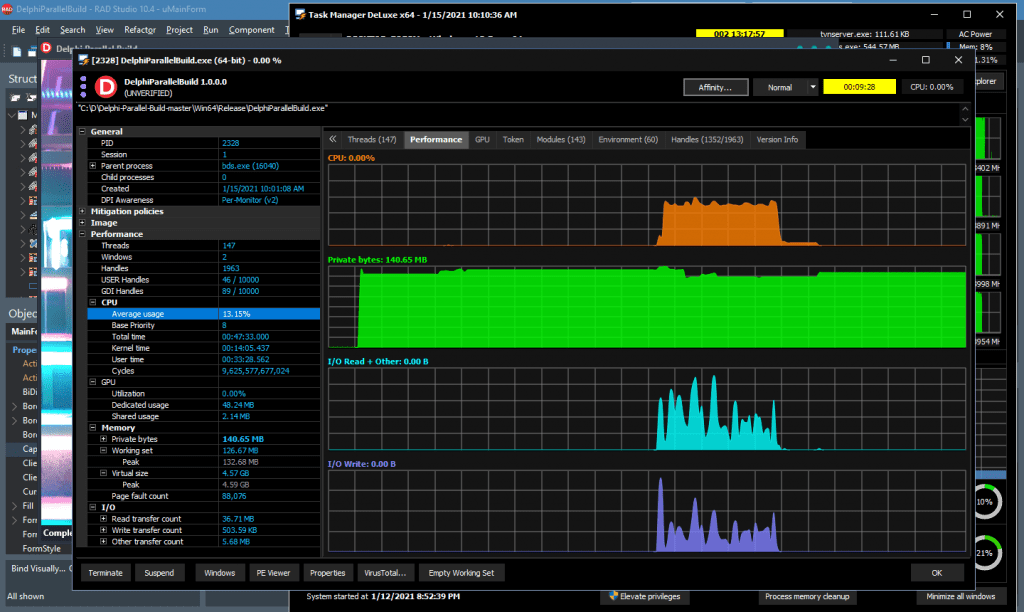Image resolution: width=1024 pixels, height=612 pixels.
Task: Click the command line field scroll down arrow
Action: (x=965, y=120)
